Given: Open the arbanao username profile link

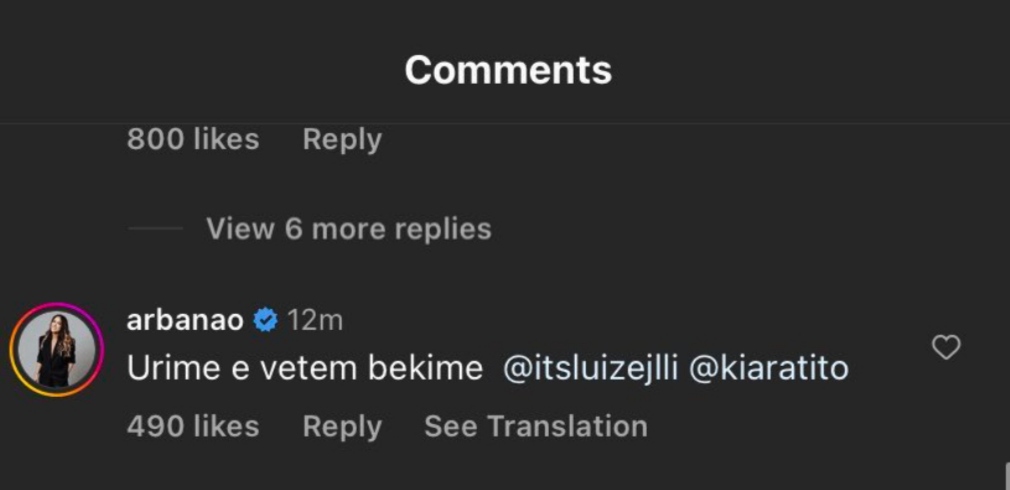Looking at the screenshot, I should pos(186,320).
